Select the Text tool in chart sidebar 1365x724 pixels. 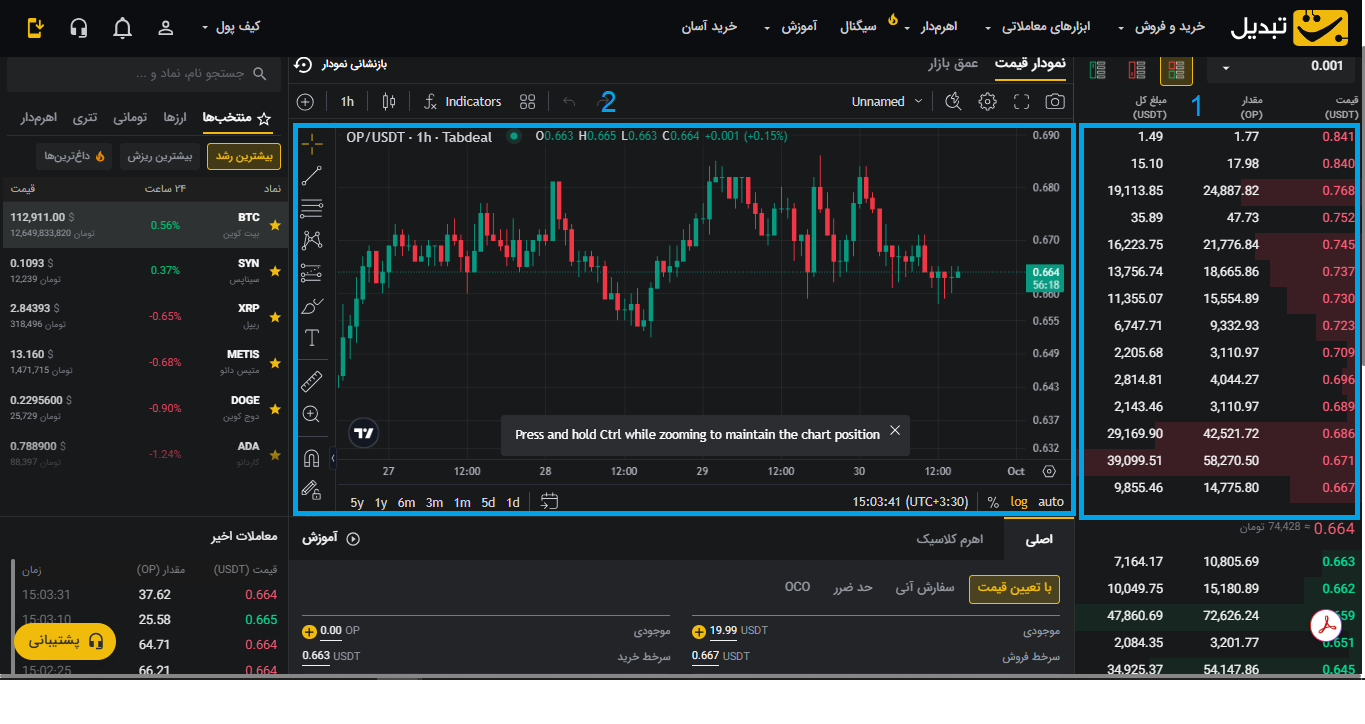point(312,338)
